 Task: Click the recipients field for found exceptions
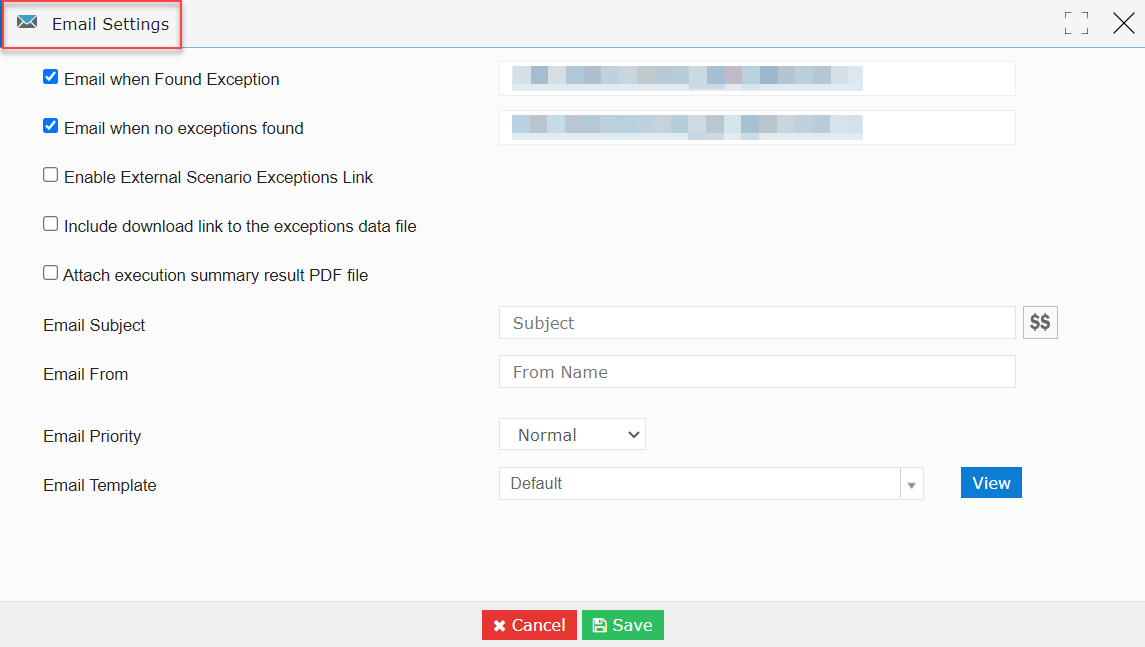pos(757,78)
